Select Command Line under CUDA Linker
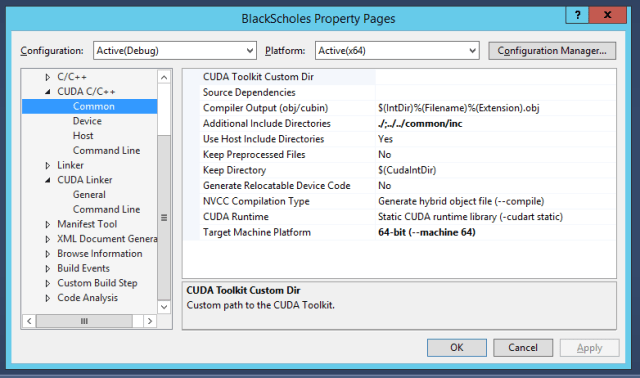Image resolution: width=640 pixels, height=378 pixels. click(x=106, y=209)
